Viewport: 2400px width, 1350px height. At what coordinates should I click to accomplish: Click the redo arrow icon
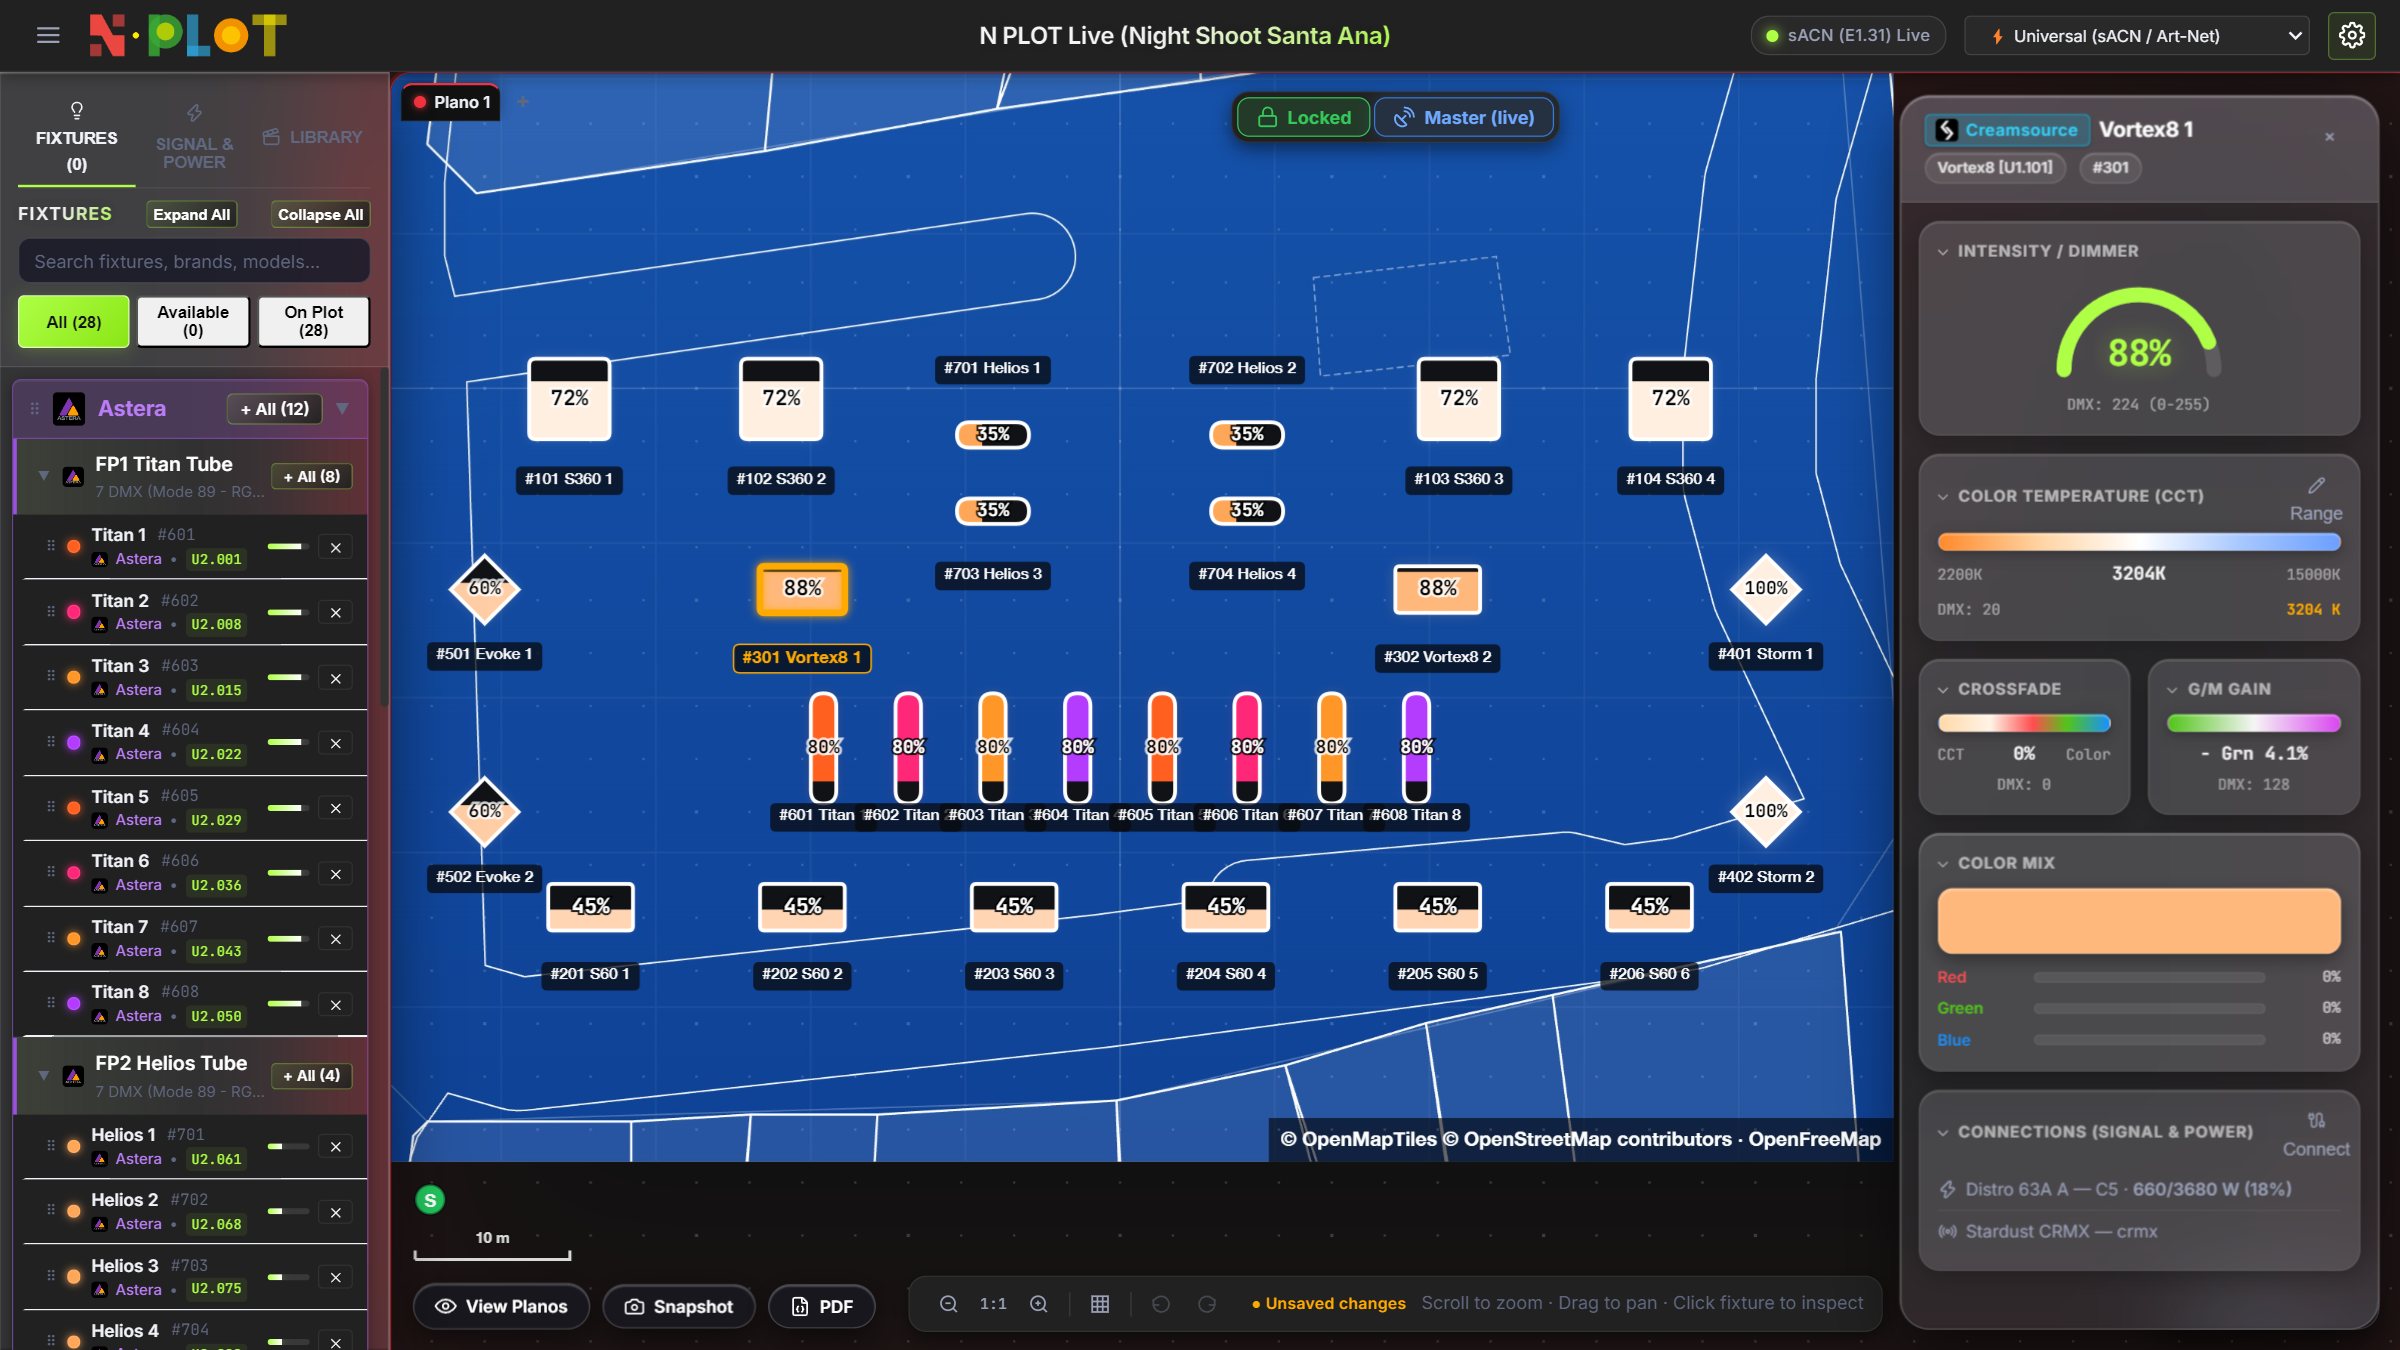pyautogui.click(x=1207, y=1304)
